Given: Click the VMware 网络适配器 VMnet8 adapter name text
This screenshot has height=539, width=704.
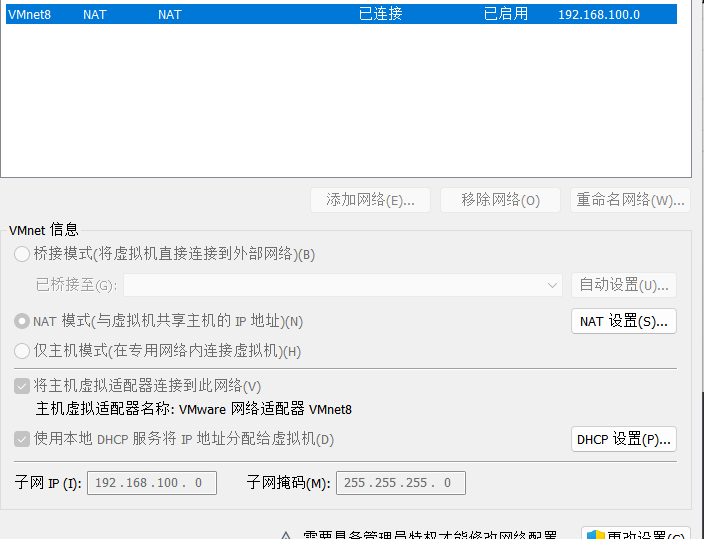Looking at the screenshot, I should [265, 409].
